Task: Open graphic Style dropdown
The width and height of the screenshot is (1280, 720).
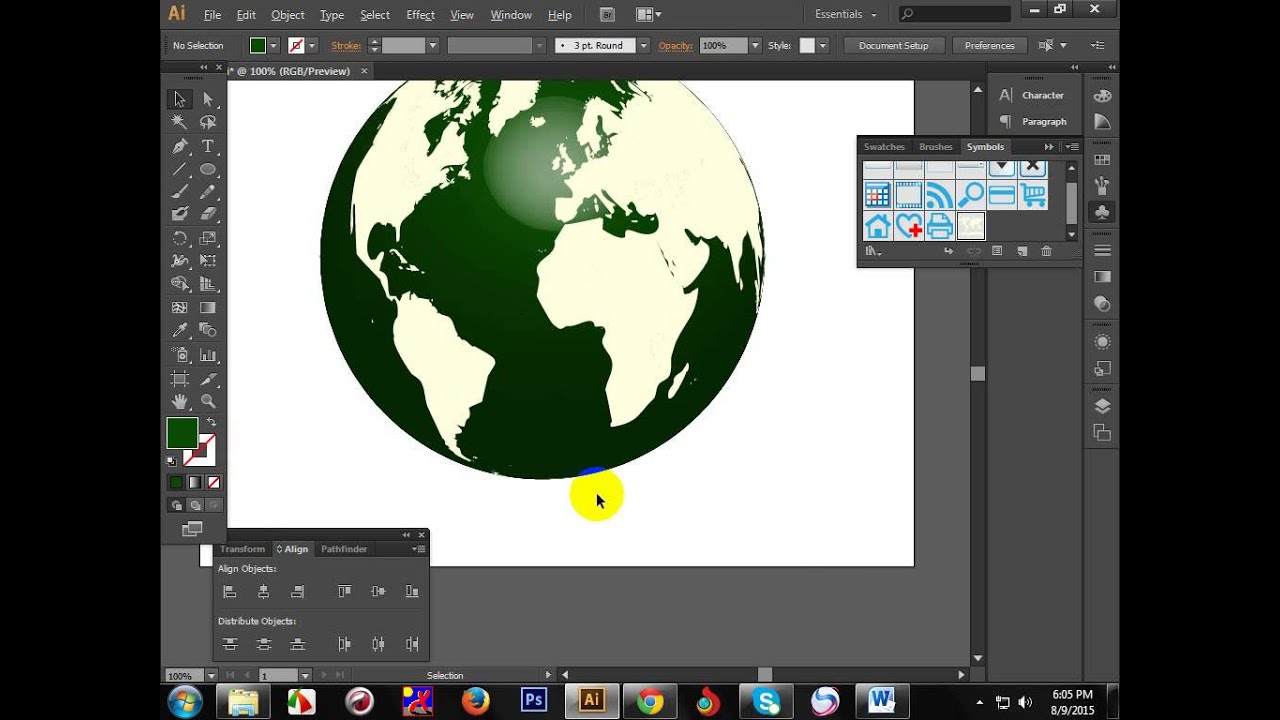Action: 823,46
